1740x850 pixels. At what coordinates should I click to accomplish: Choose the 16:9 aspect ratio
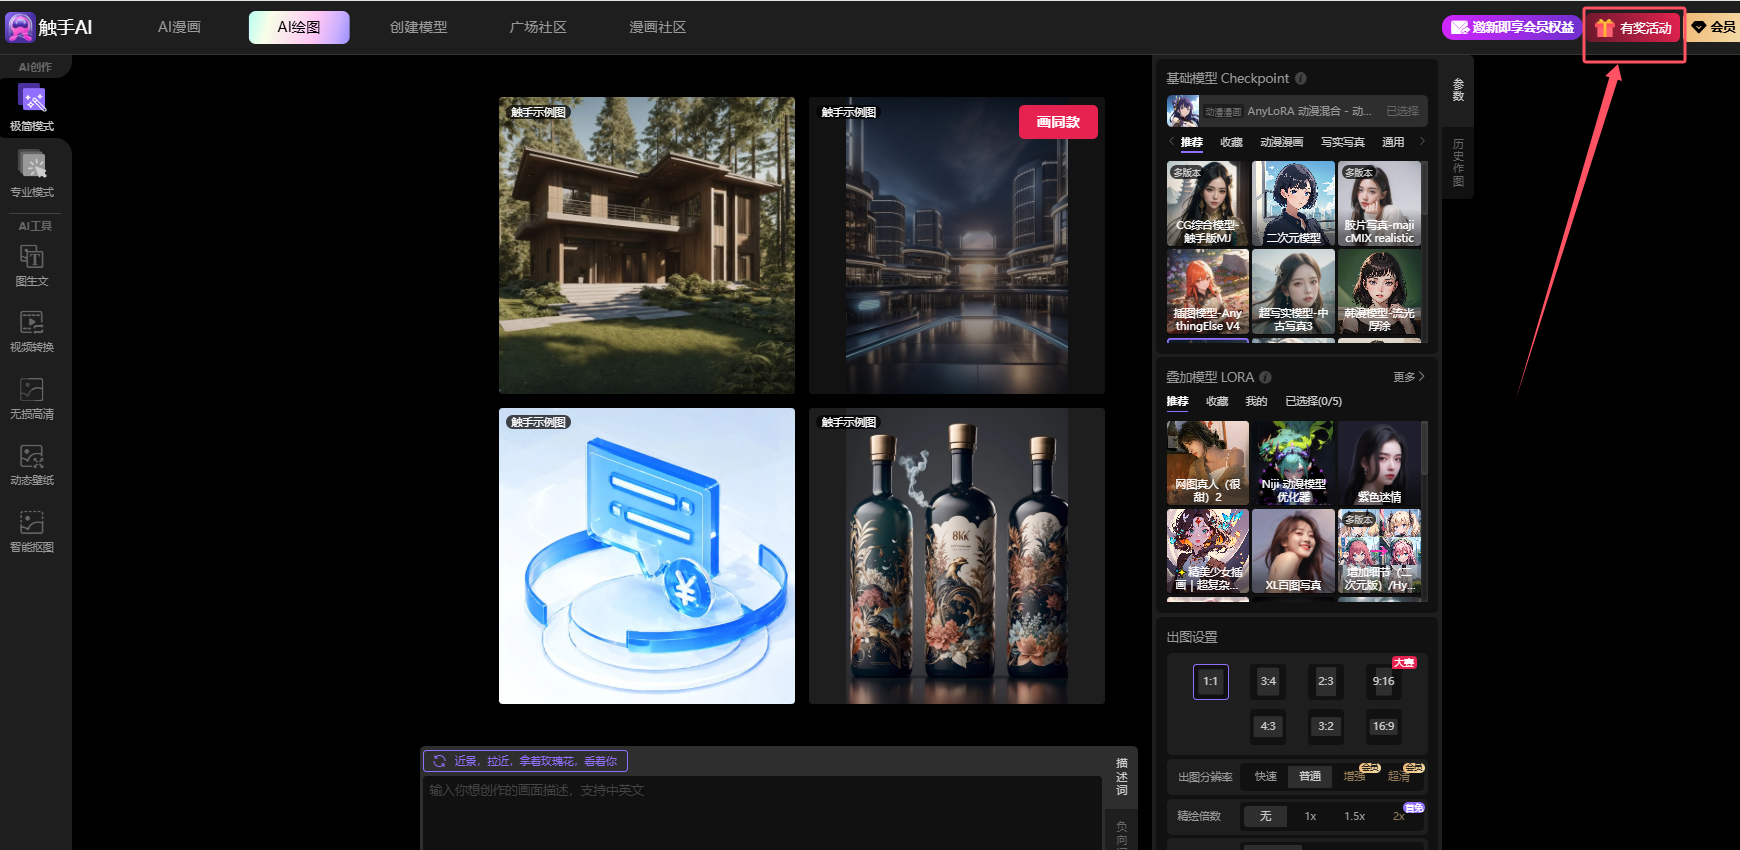click(x=1383, y=726)
